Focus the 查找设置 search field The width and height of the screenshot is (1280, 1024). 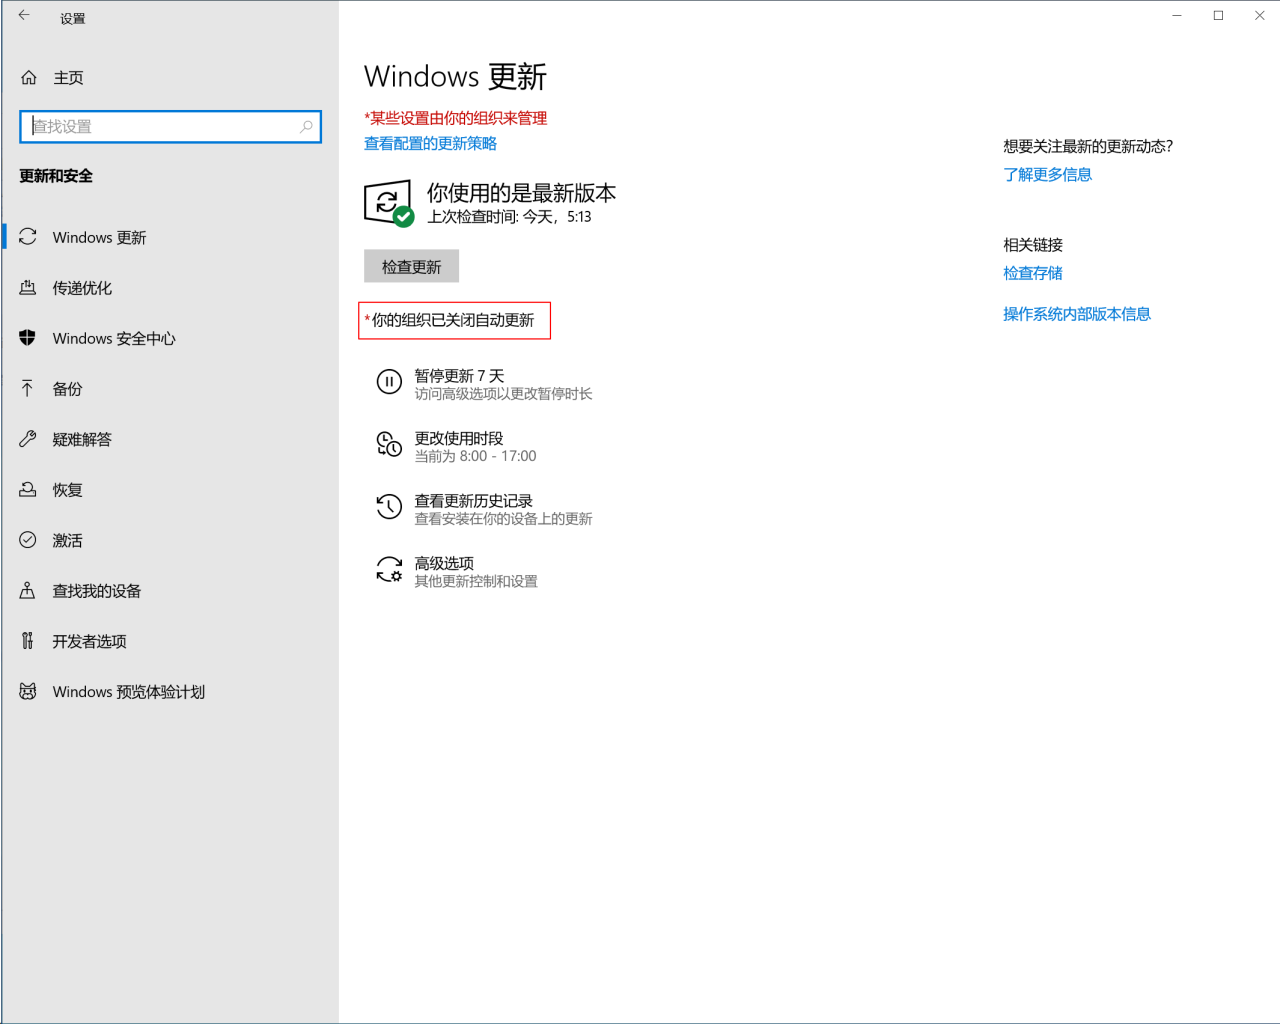point(170,126)
